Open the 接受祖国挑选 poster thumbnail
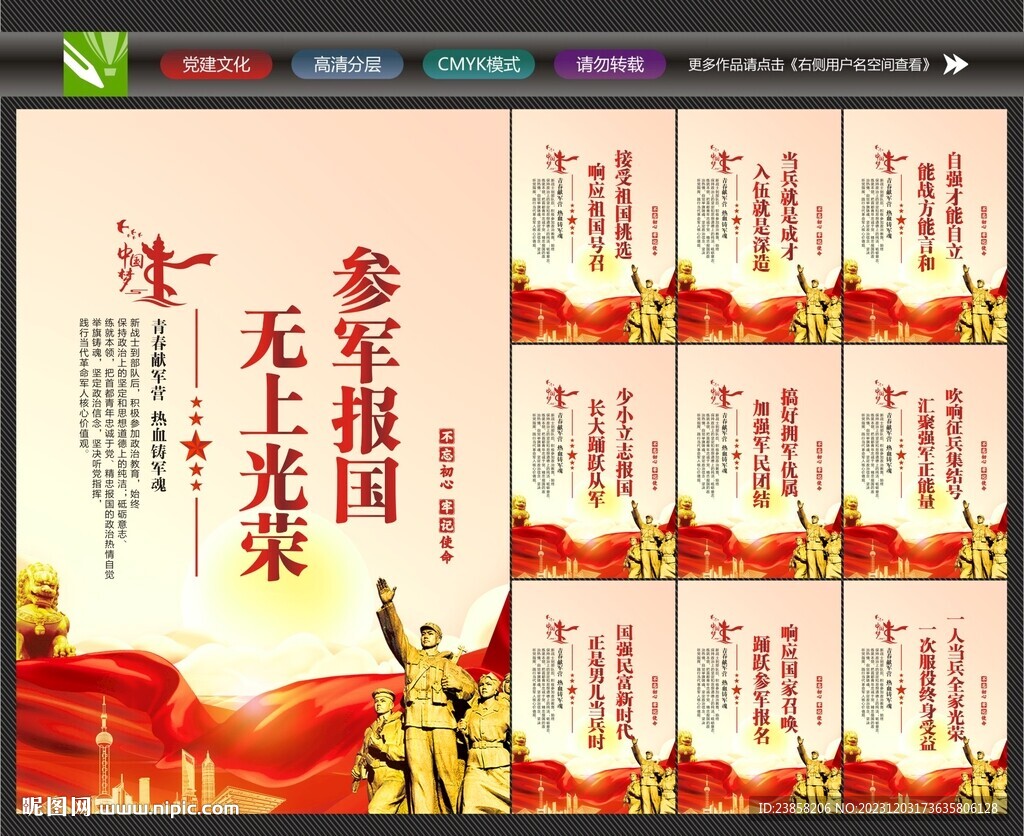This screenshot has width=1024, height=836. point(593,226)
